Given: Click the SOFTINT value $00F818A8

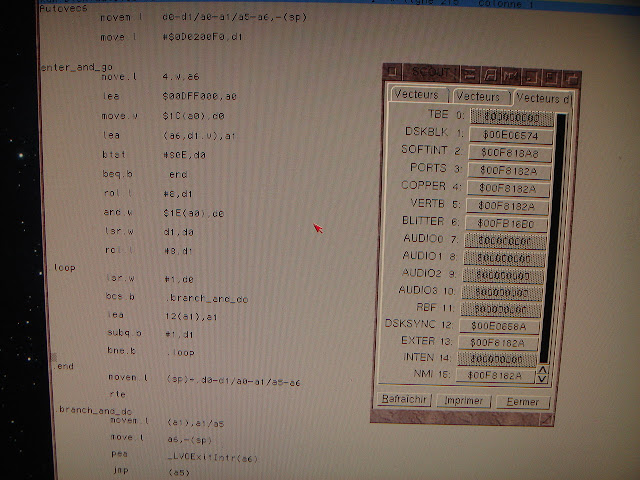Looking at the screenshot, I should (x=510, y=153).
